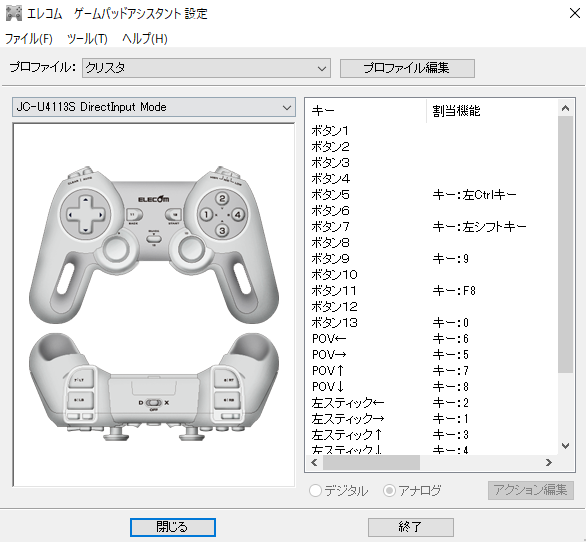Screen dimensions: 586x542
Task: Select the ボタン1 row
Action: click(x=432, y=131)
